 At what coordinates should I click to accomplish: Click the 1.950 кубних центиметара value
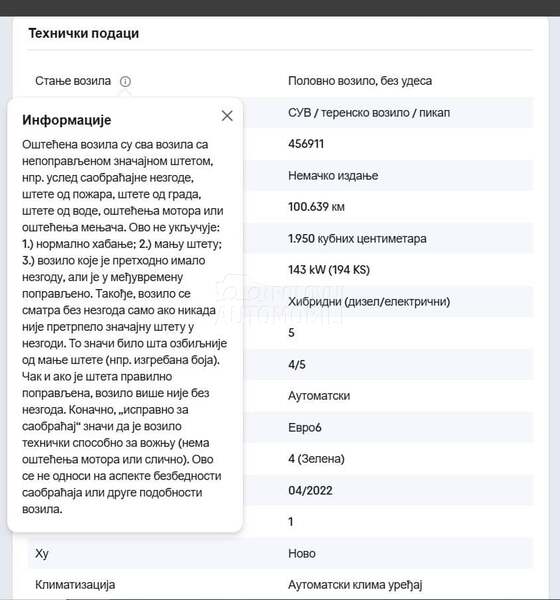(357, 239)
